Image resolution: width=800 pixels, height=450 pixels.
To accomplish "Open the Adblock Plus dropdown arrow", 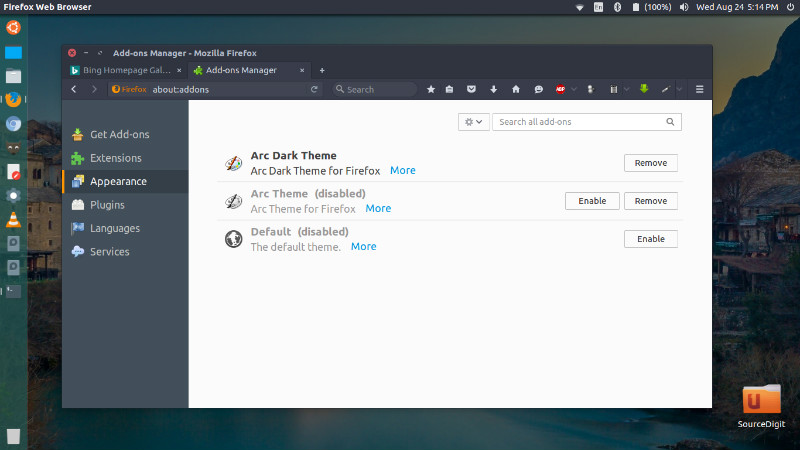I will click(574, 89).
